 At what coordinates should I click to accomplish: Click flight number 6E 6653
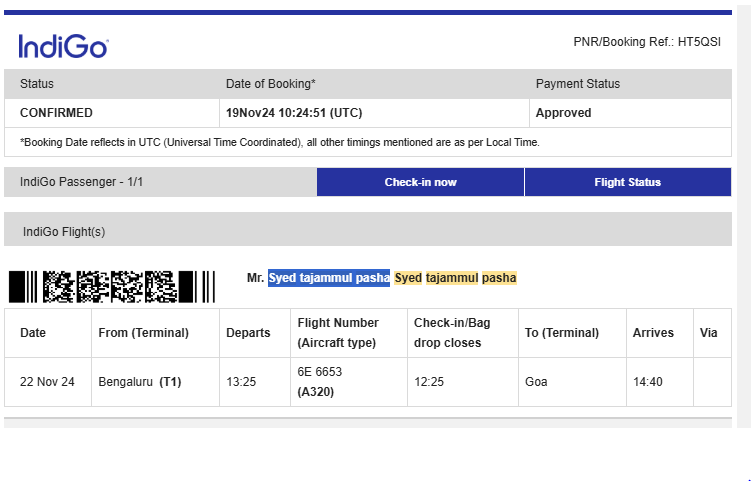coord(319,372)
